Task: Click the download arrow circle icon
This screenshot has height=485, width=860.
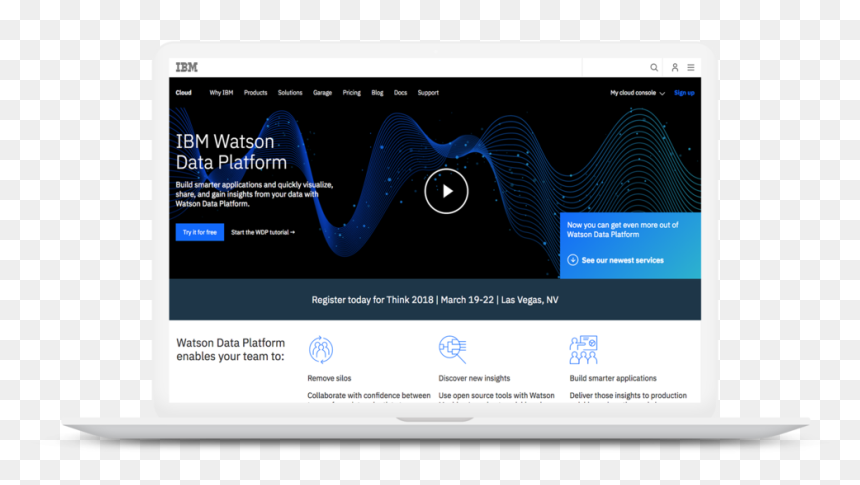Action: (573, 260)
